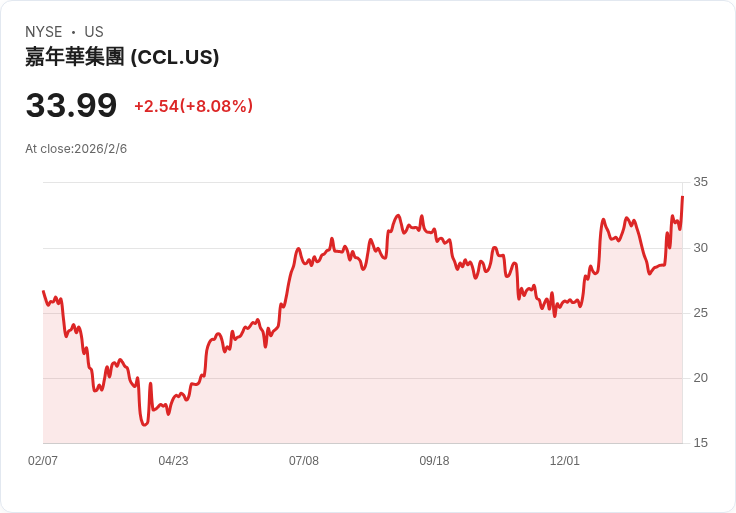Select the 35 label on the price axis

700,182
